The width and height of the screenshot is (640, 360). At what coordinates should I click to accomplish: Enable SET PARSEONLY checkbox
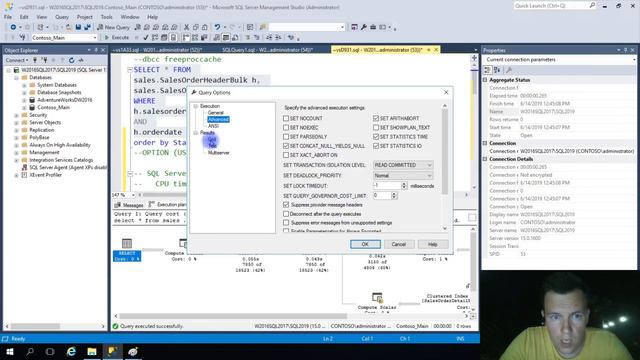click(x=286, y=137)
